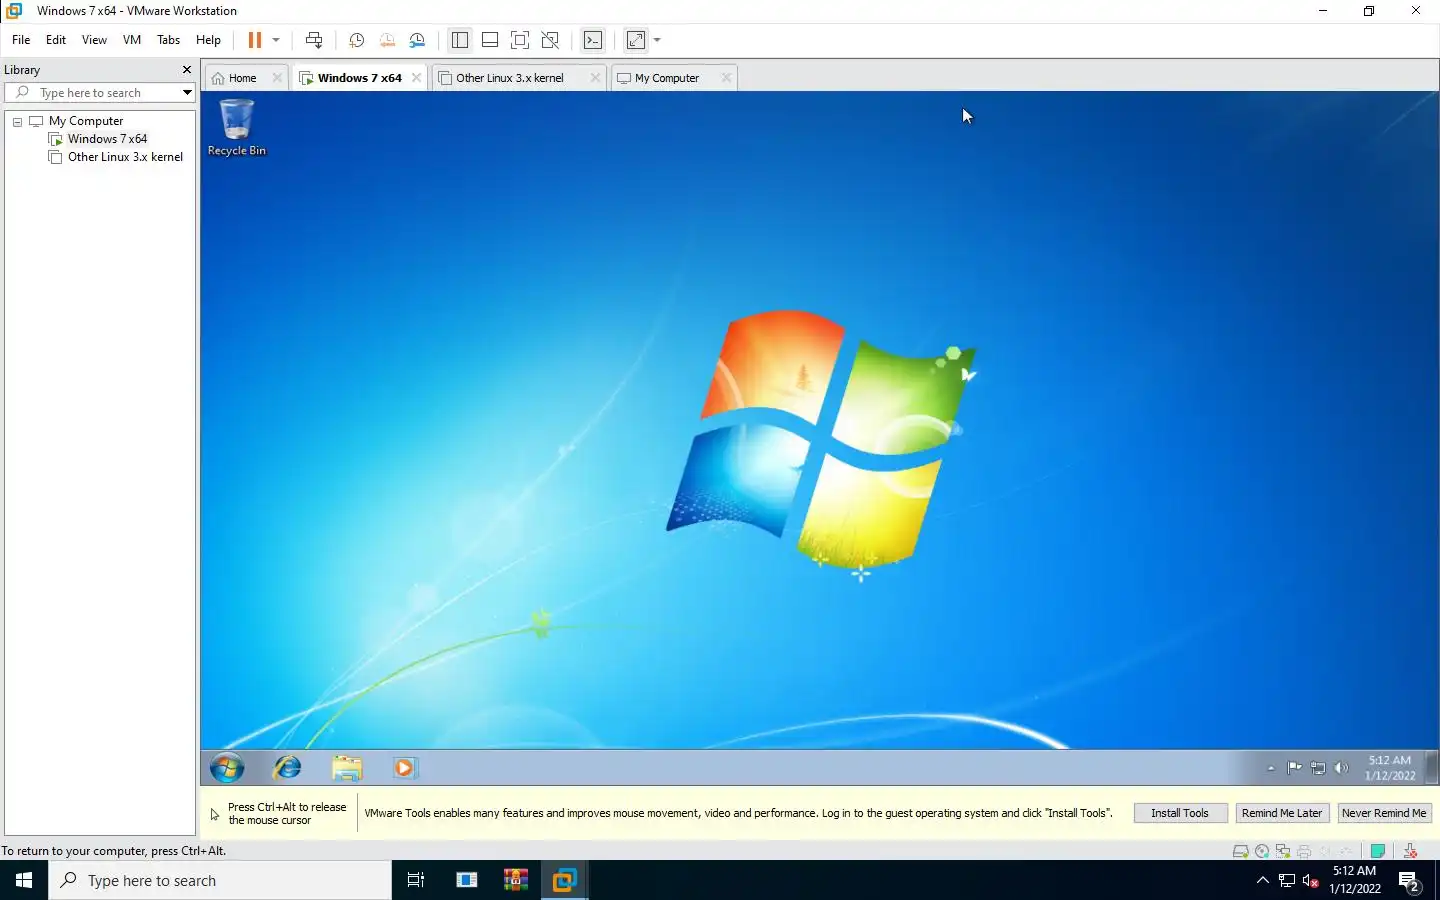Show hidden icons in host tray
Screen dimensions: 1440x900
[1262, 880]
